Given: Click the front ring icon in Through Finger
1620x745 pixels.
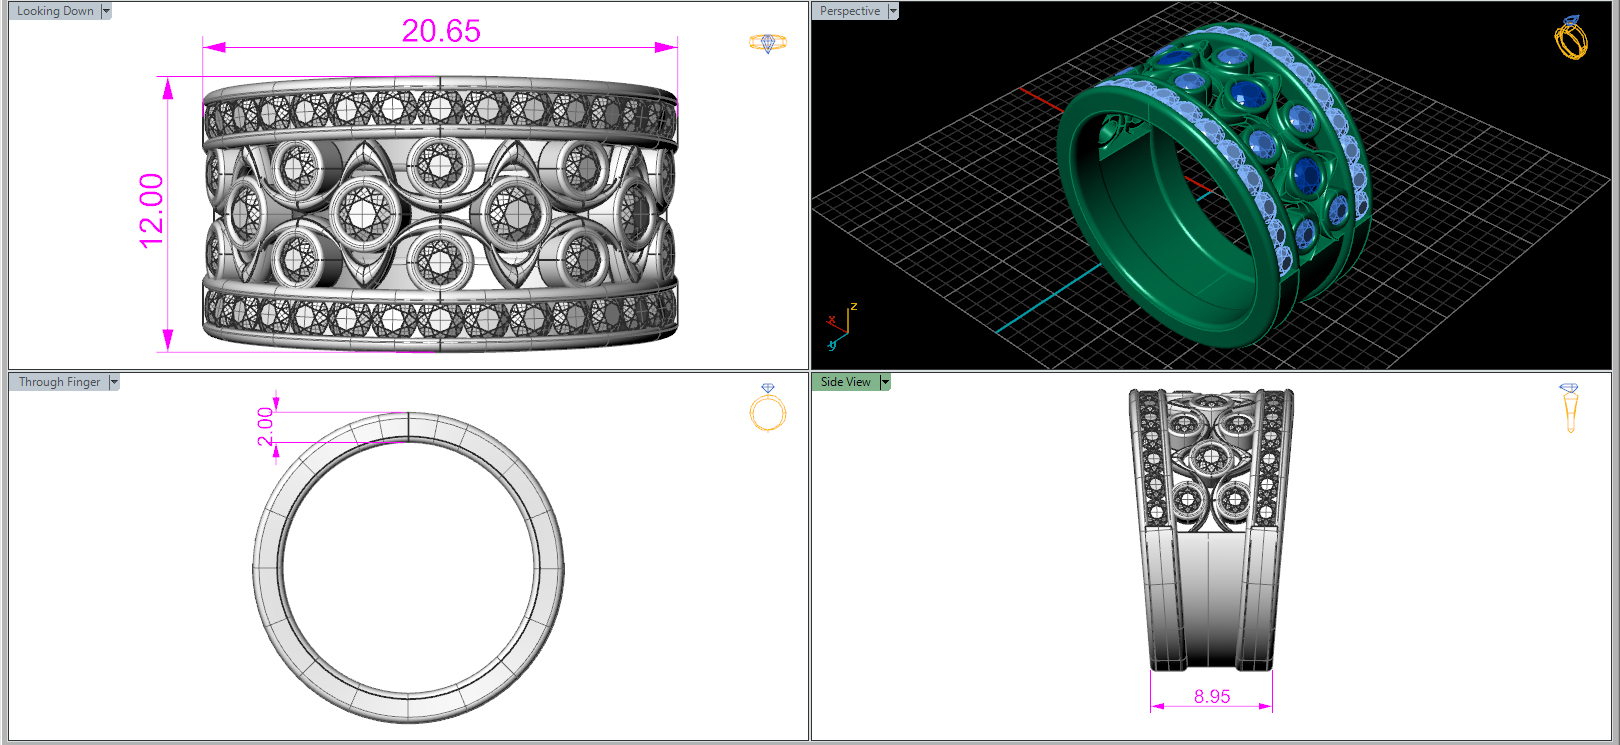Looking at the screenshot, I should point(768,407).
